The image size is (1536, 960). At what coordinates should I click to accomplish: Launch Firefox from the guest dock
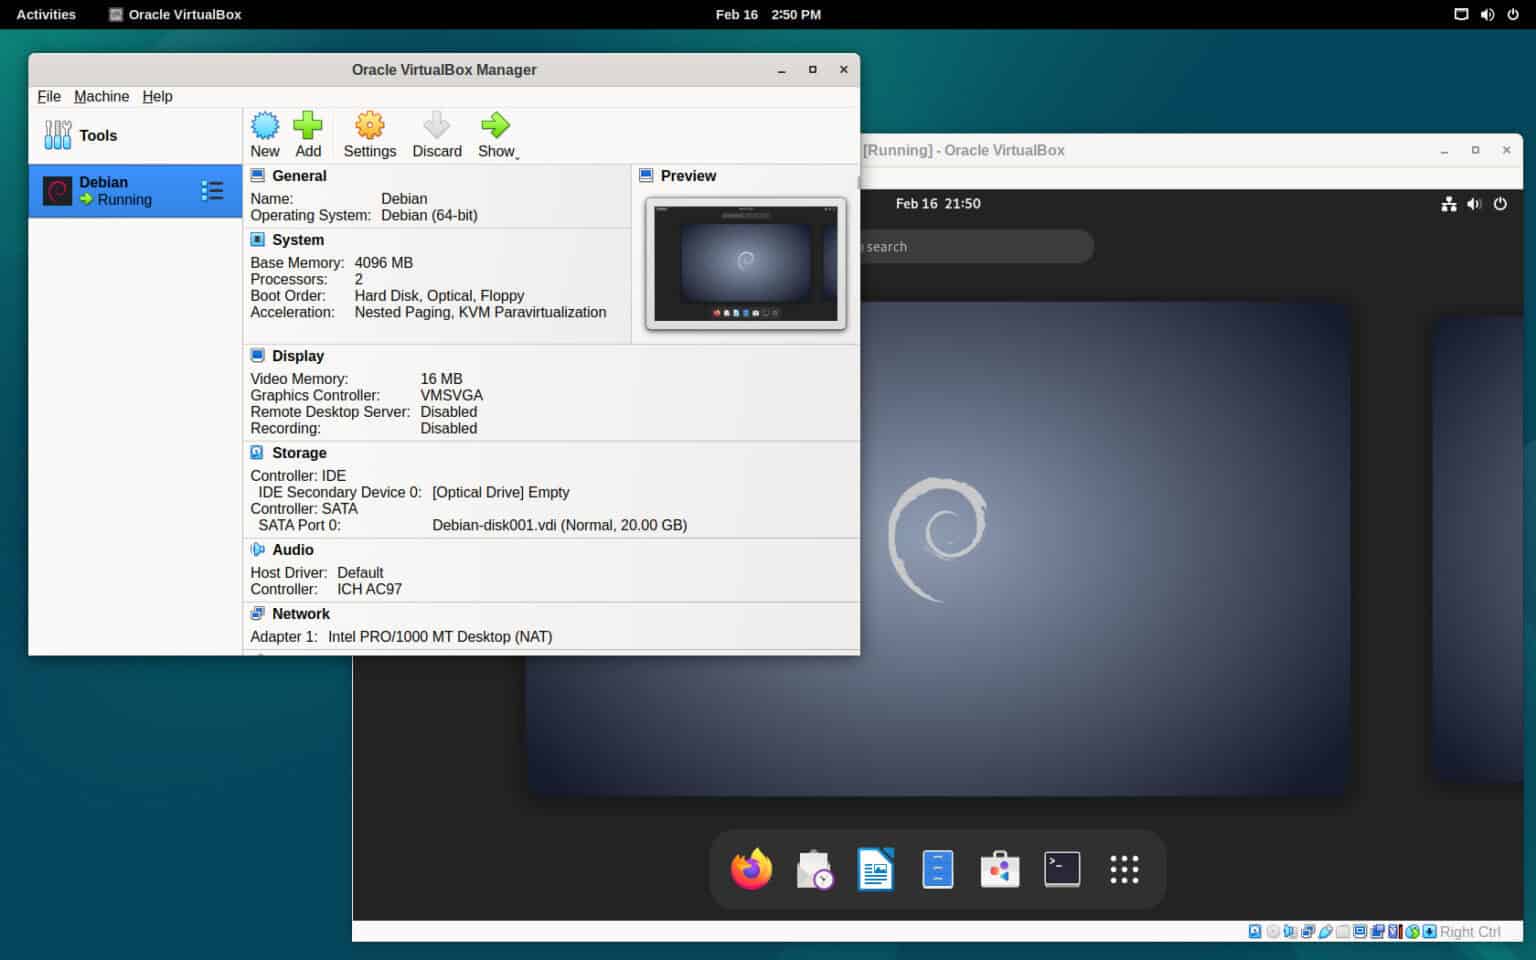[x=750, y=868]
